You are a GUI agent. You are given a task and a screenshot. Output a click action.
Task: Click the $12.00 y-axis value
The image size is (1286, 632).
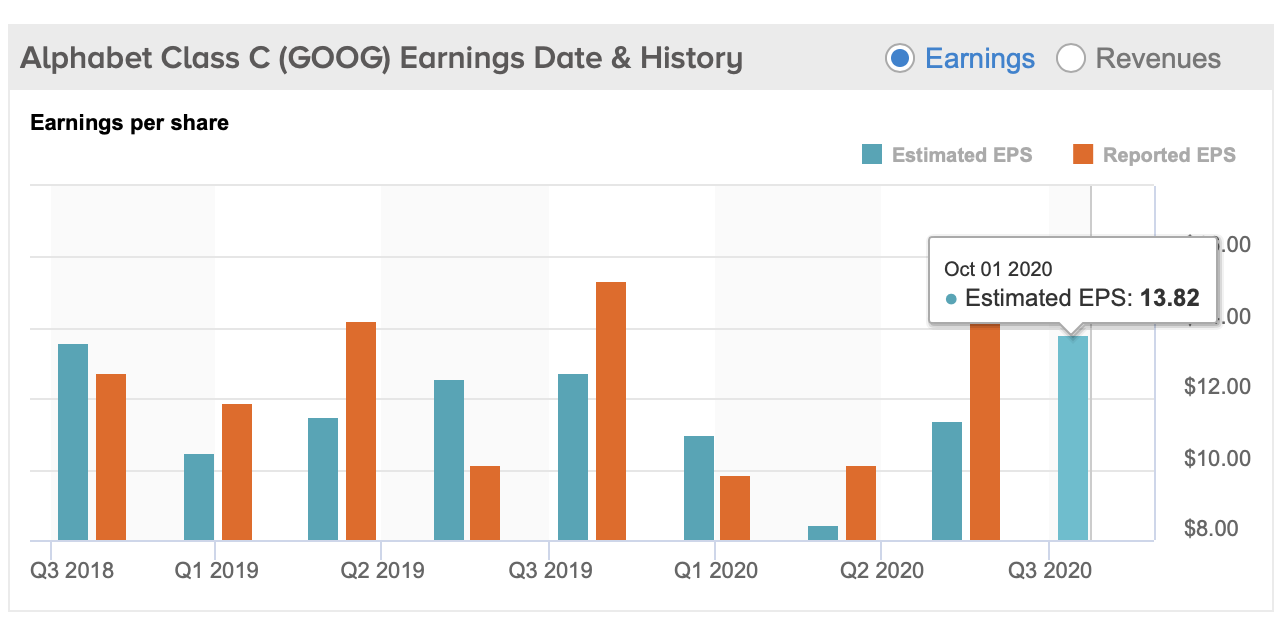(x=1217, y=387)
